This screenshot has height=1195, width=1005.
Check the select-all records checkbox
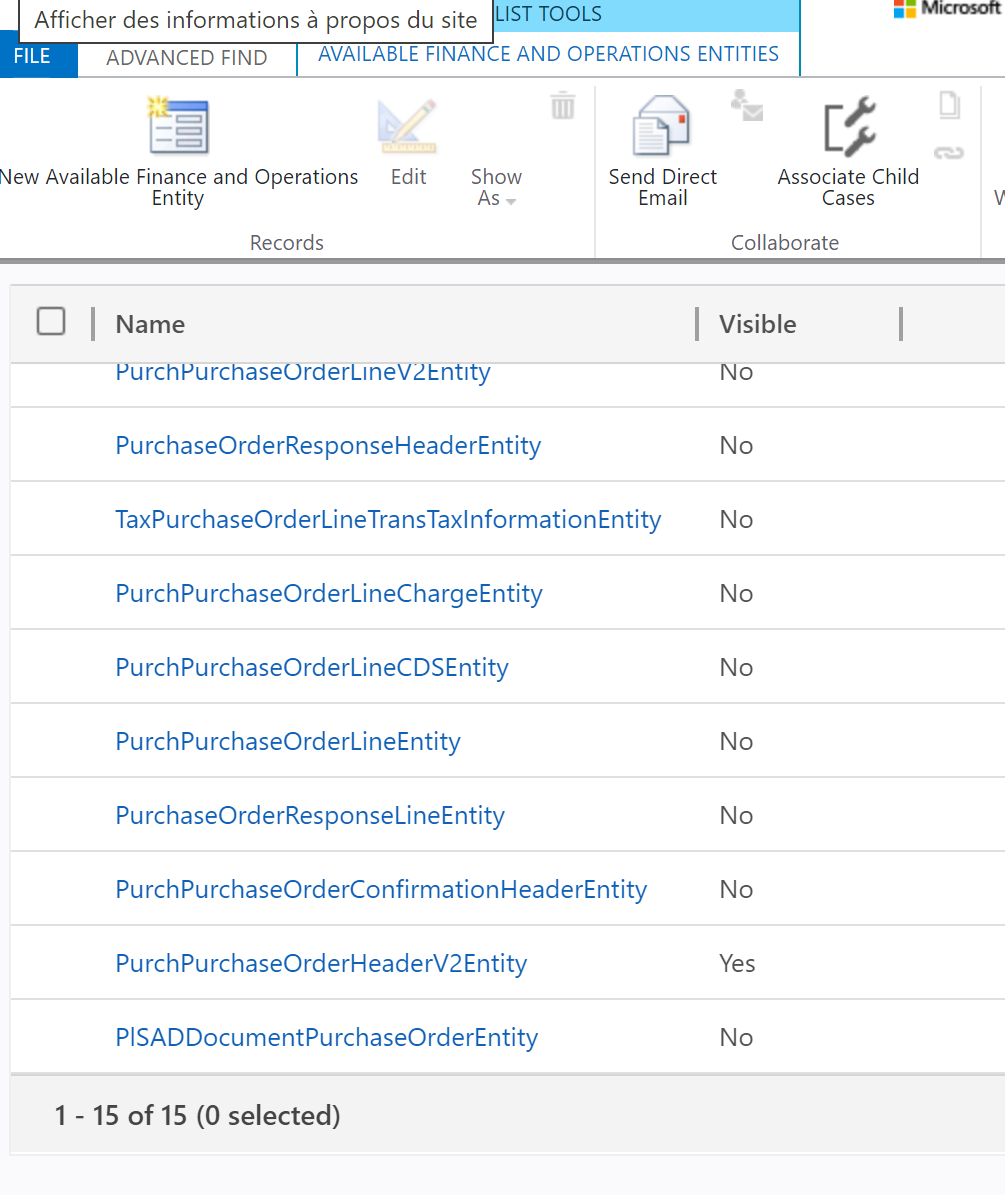click(x=51, y=322)
